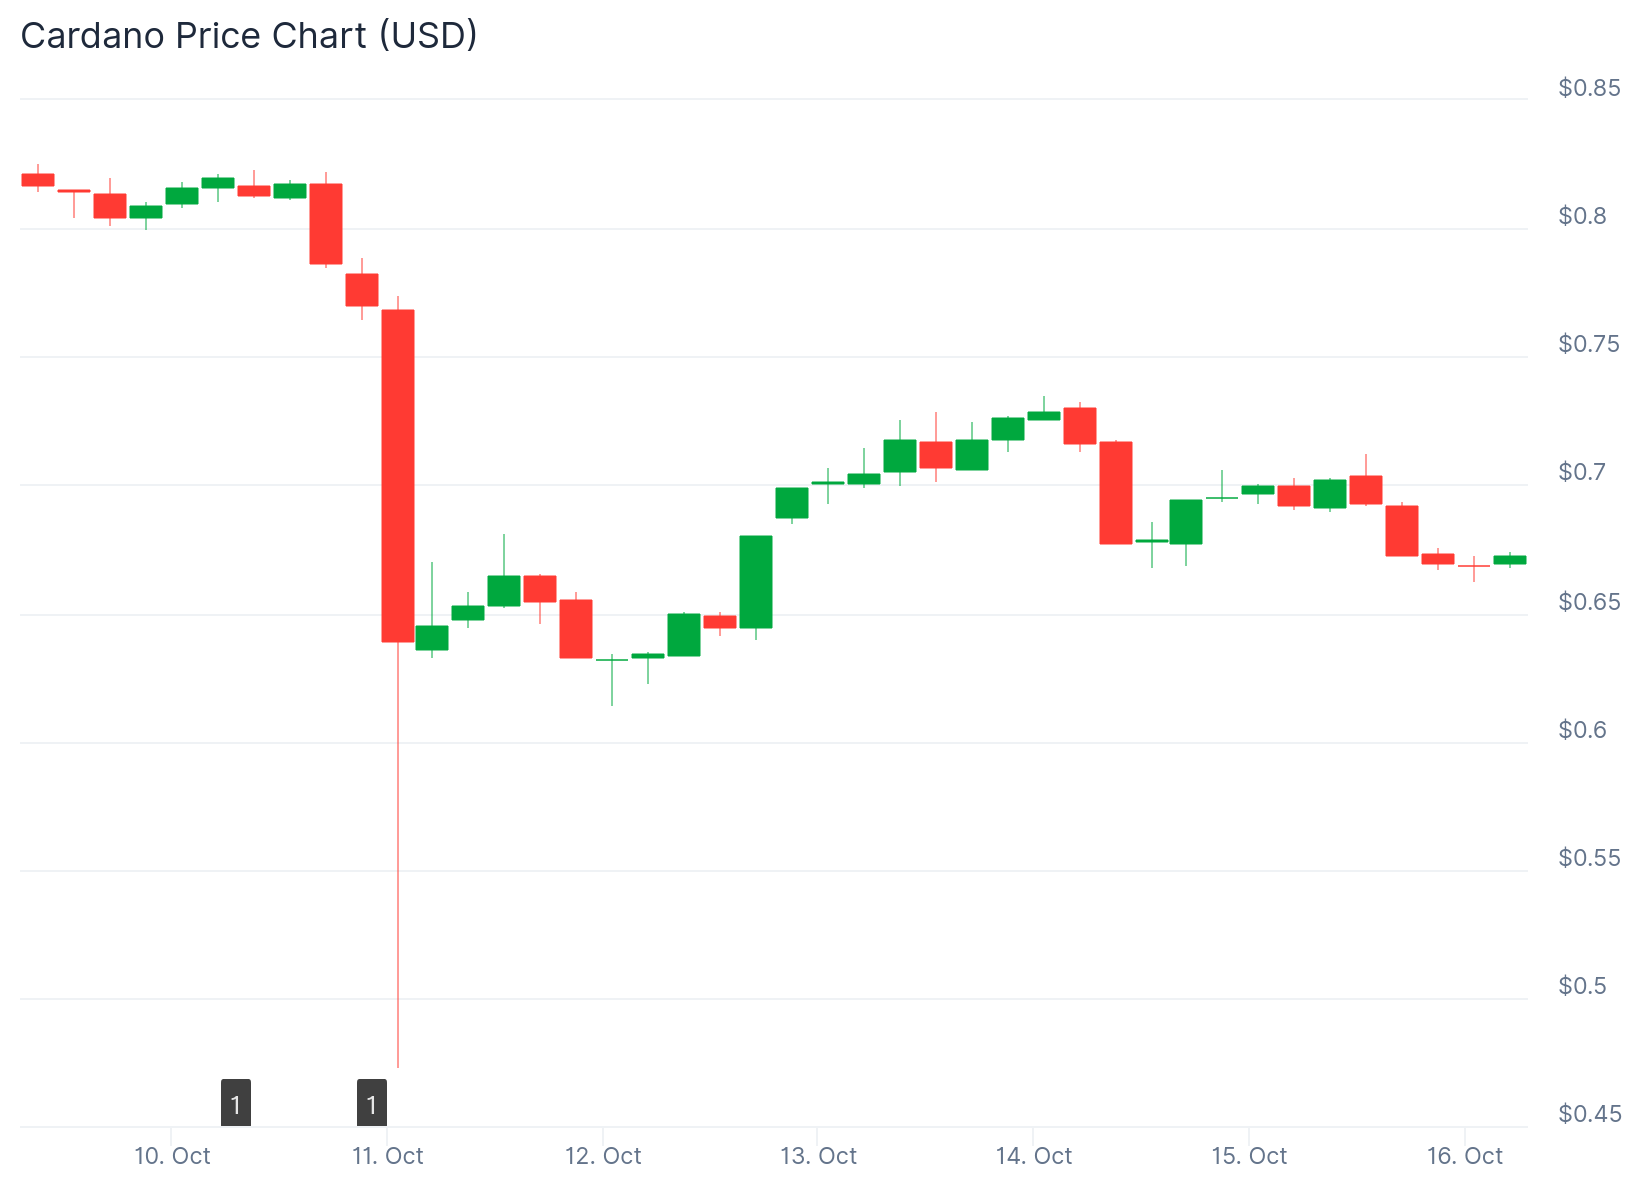Click the last green candle at far right
The image size is (1644, 1200).
(x=1510, y=560)
